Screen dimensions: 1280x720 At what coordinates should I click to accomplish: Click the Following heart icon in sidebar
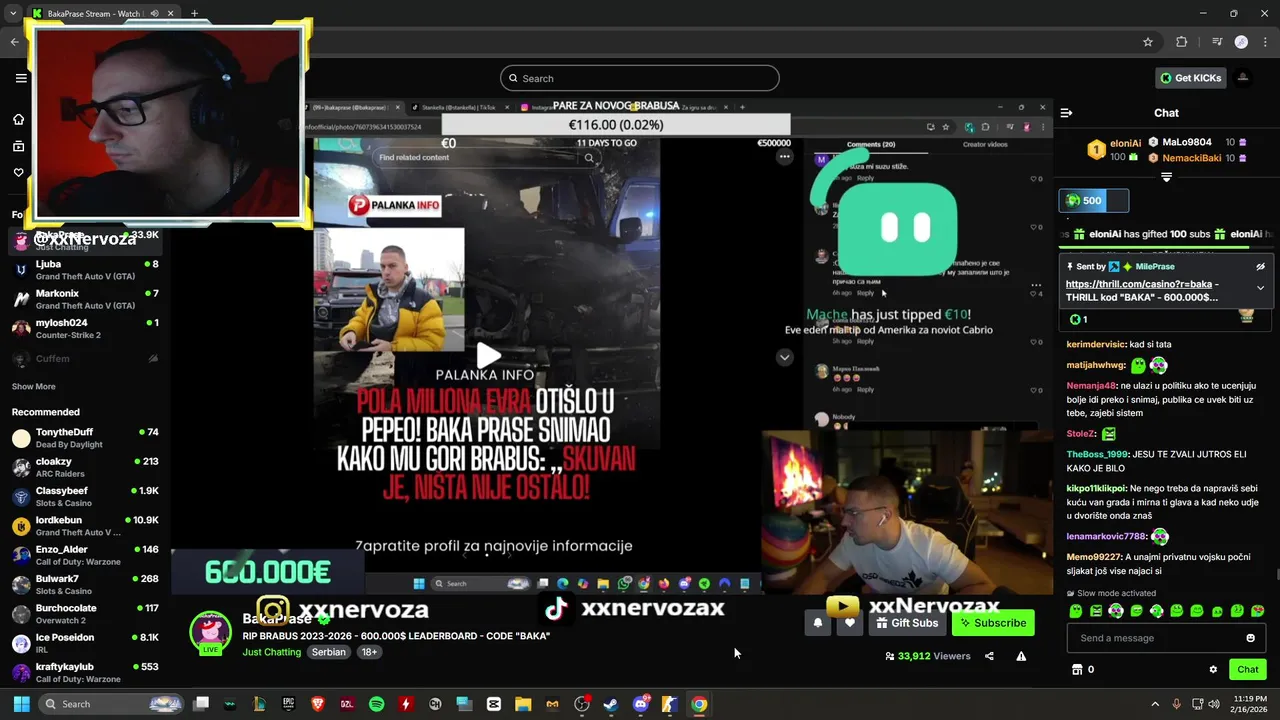(18, 173)
